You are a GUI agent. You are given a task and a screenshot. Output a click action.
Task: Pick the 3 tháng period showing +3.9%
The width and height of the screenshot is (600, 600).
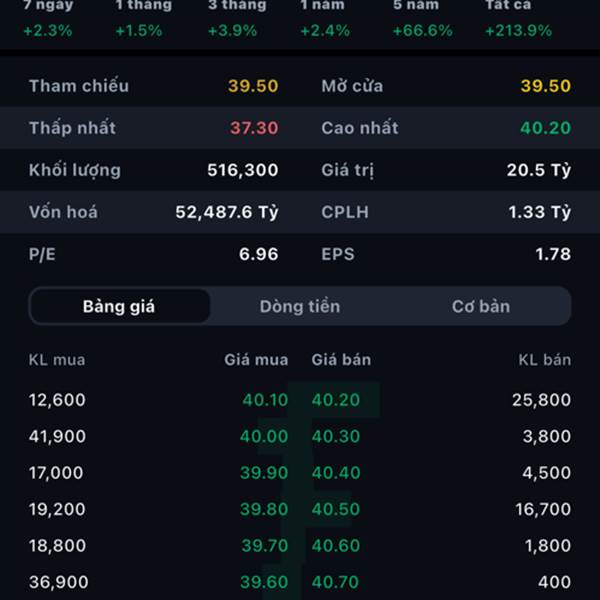coord(231,18)
